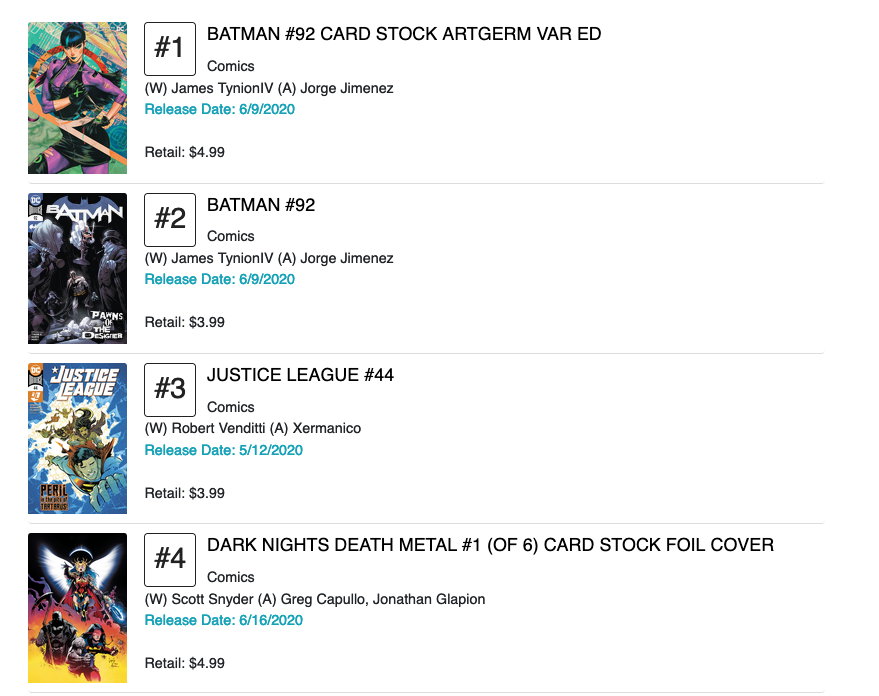The height and width of the screenshot is (696, 879).
Task: Click the Scott Snyder, Greg Capullo credits line
Action: 315,599
